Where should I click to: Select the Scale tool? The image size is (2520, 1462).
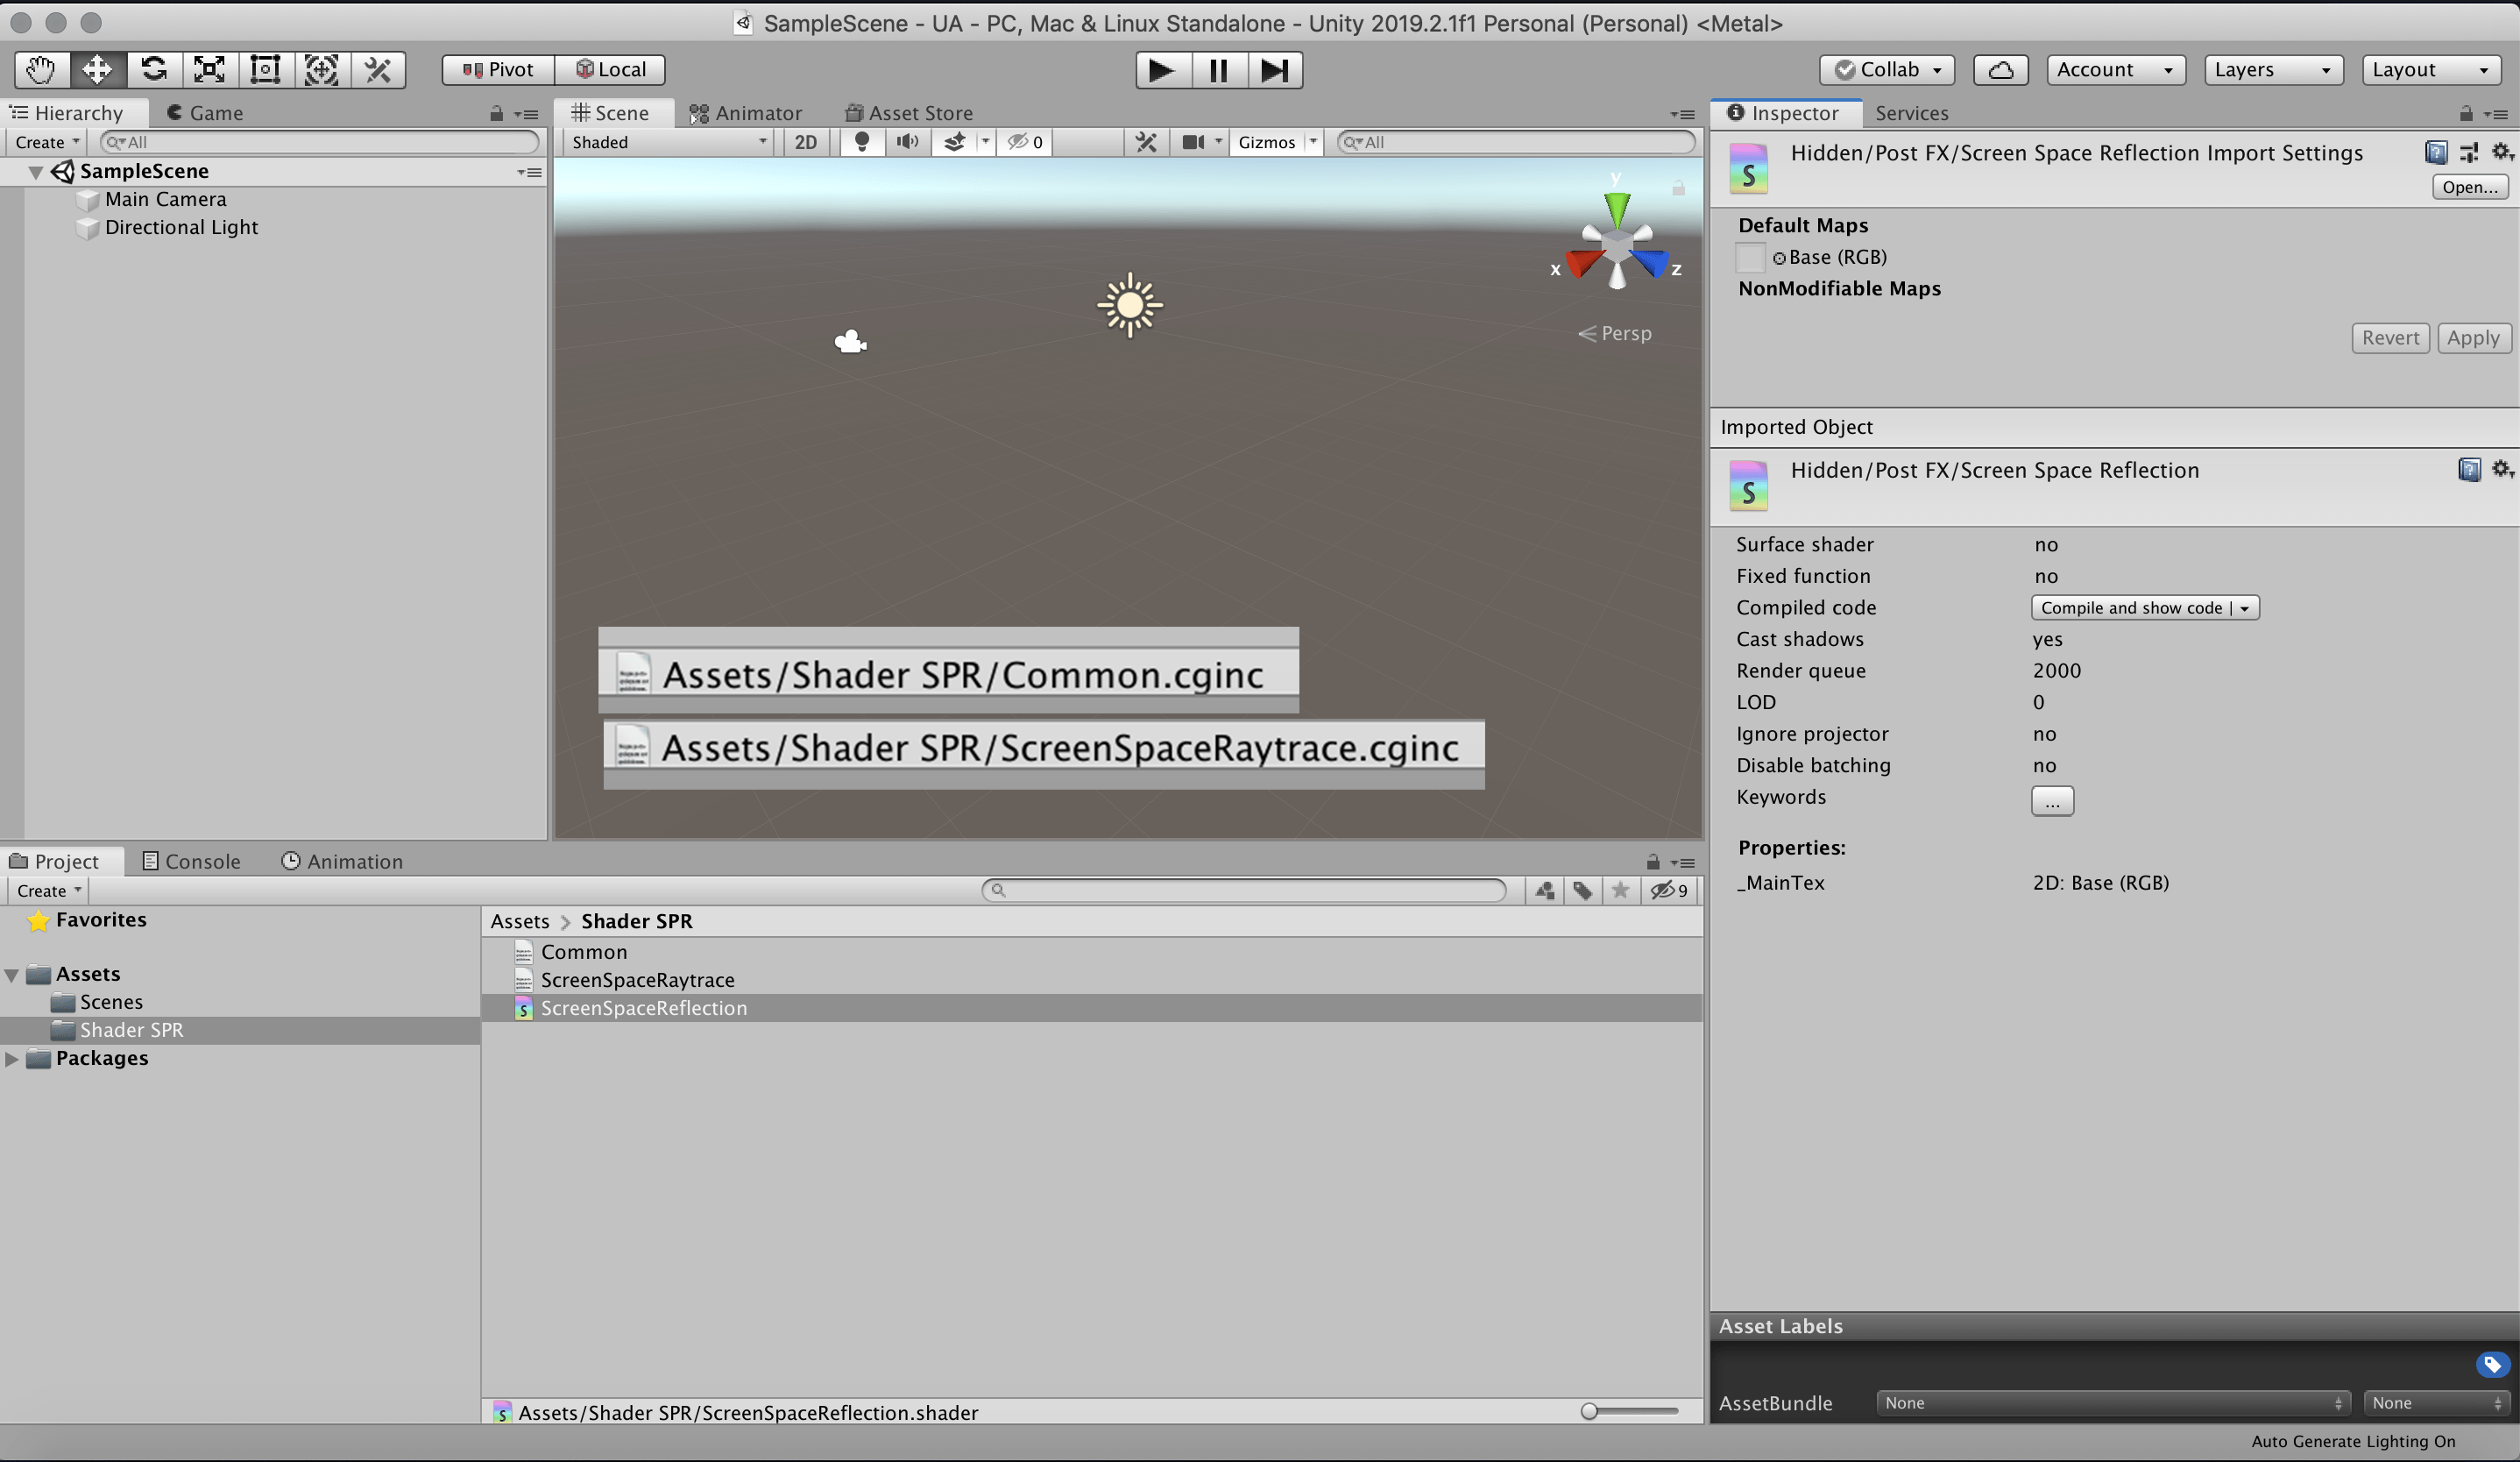click(x=209, y=70)
